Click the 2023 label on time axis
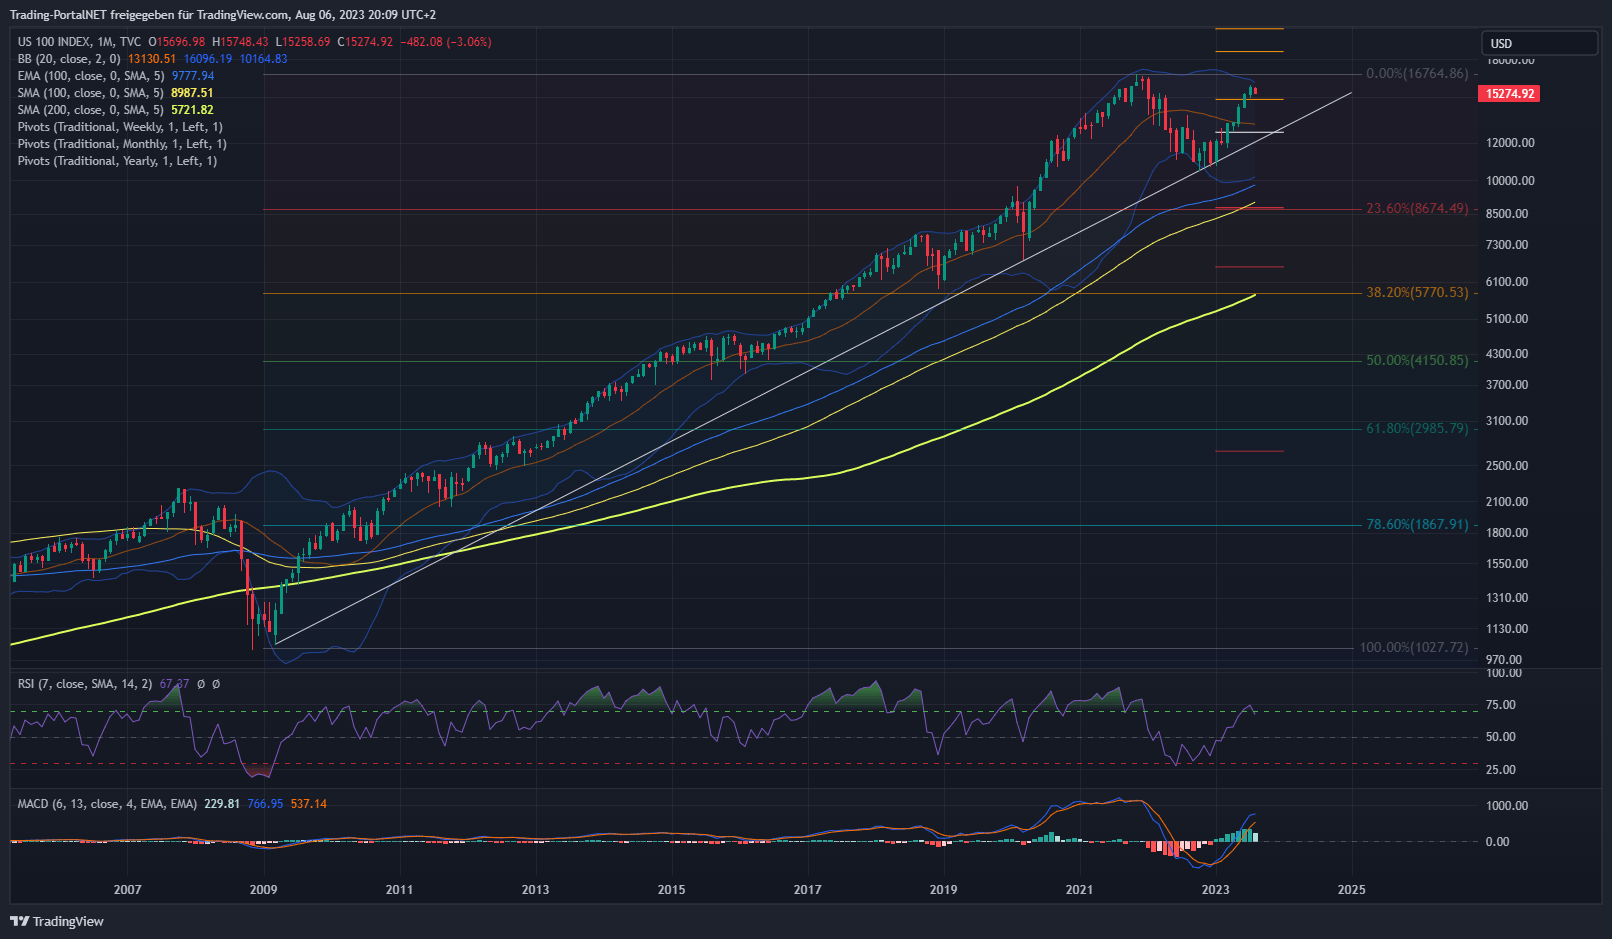The image size is (1612, 939). click(x=1215, y=890)
